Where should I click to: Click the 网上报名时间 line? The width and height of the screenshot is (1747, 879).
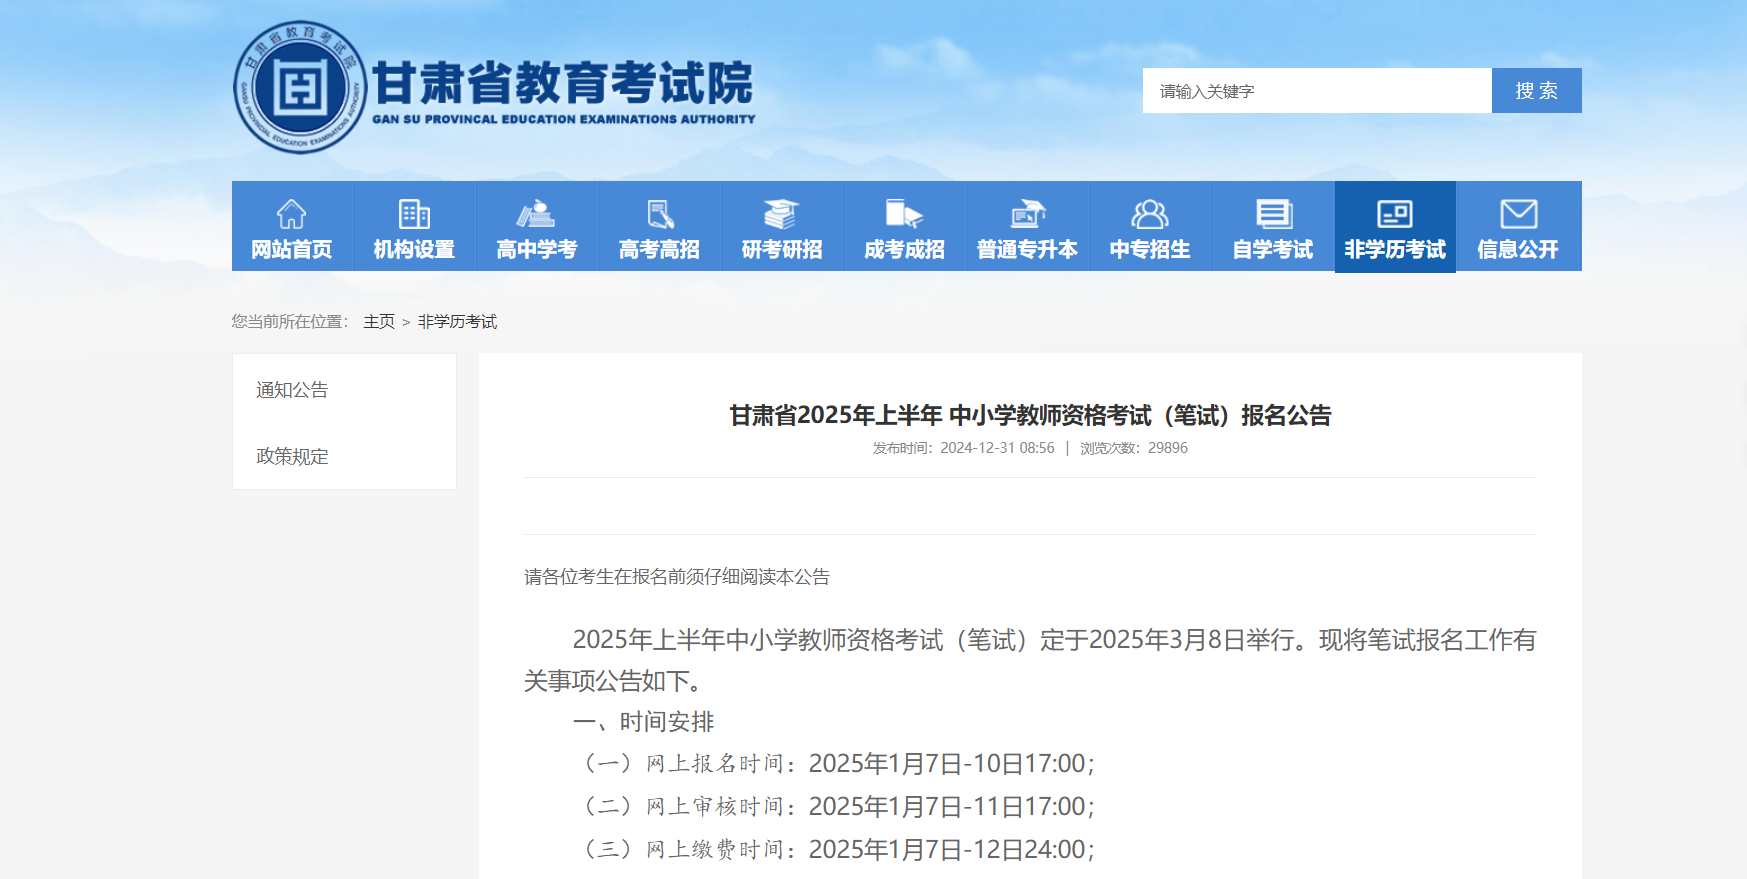[x=838, y=764]
